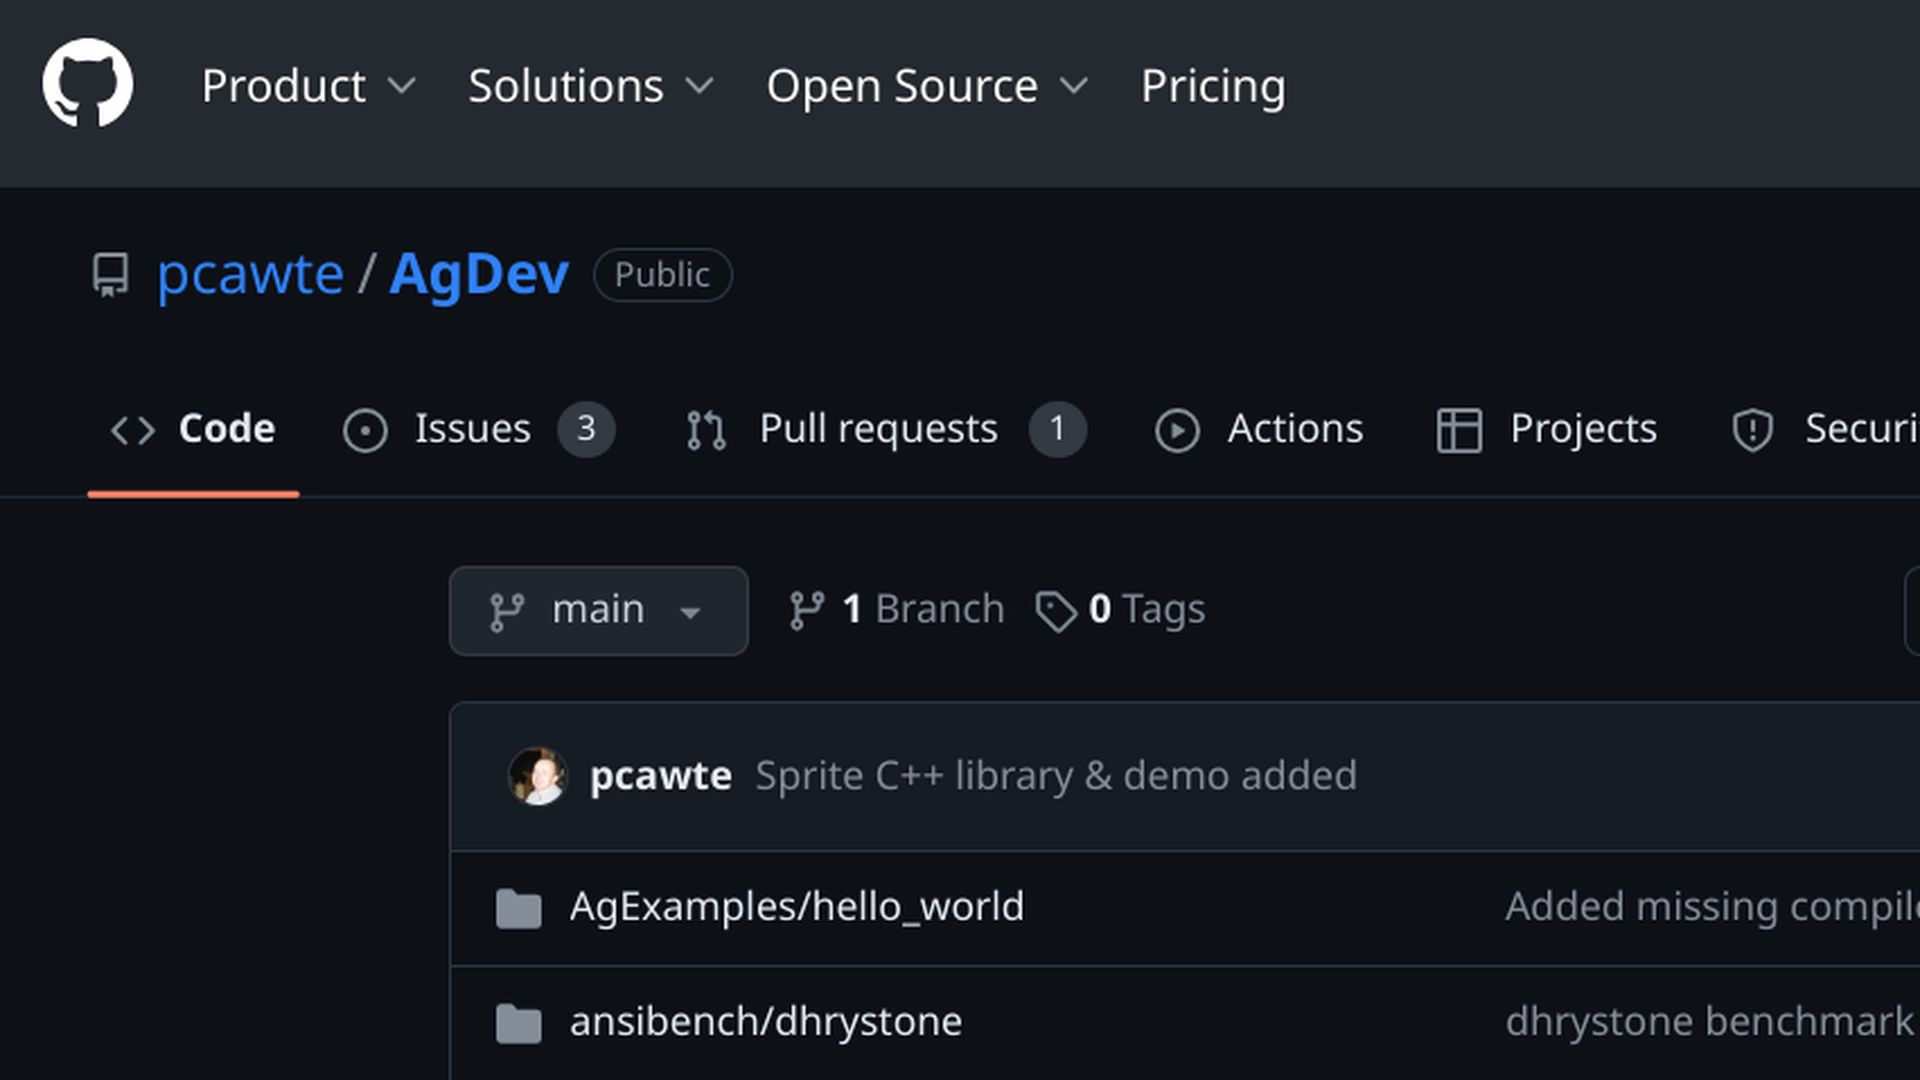Click the Pull requests git icon
The height and width of the screenshot is (1080, 1920).
pyautogui.click(x=706, y=431)
